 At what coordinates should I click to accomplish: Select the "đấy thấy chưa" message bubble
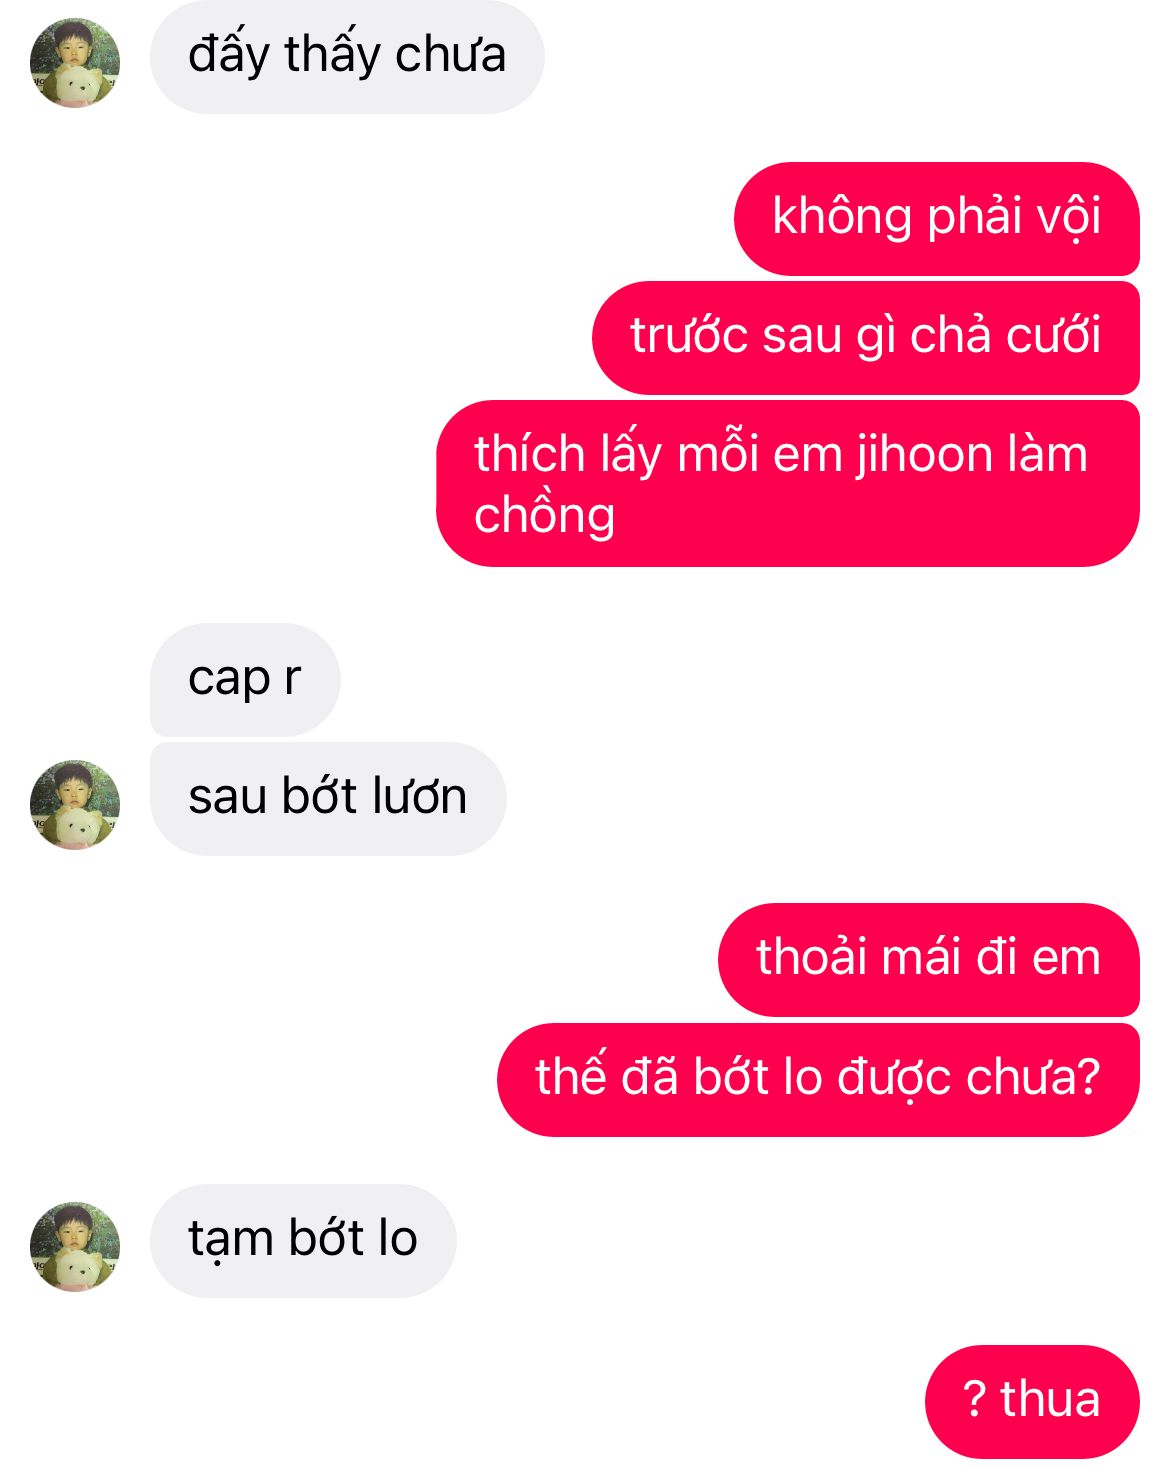click(x=347, y=57)
